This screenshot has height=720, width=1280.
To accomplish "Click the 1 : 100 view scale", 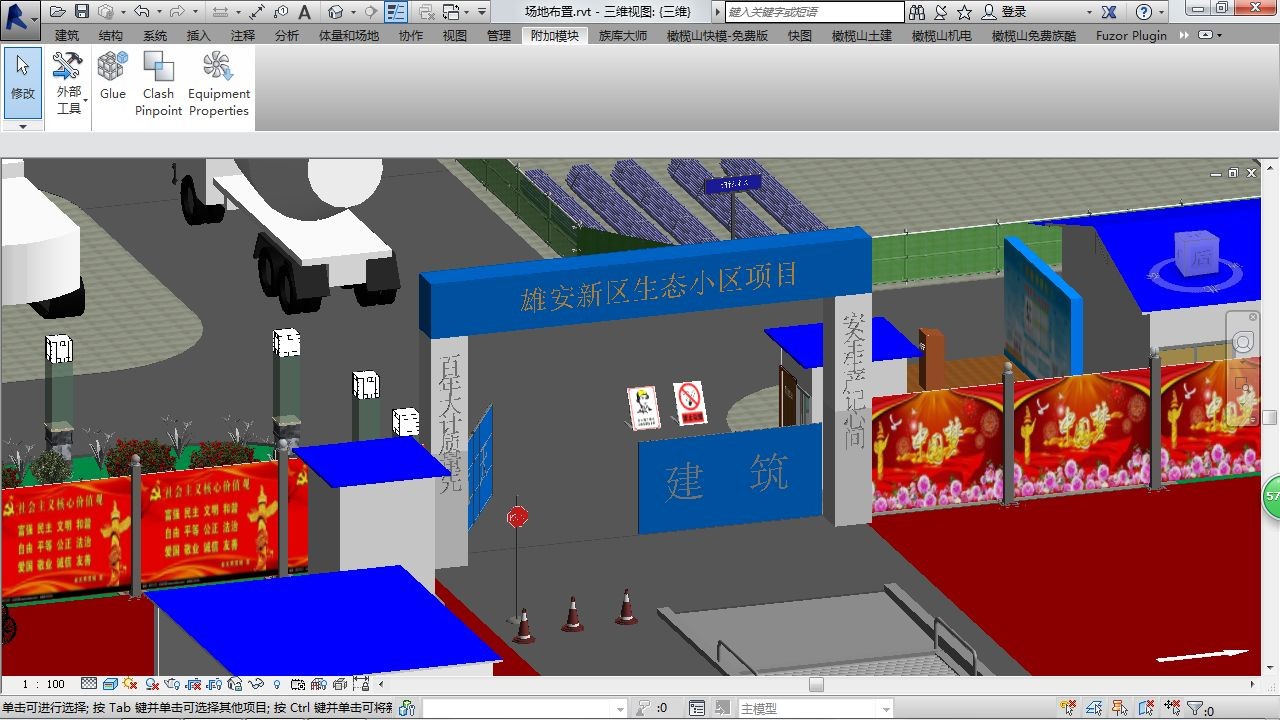I will [x=43, y=684].
